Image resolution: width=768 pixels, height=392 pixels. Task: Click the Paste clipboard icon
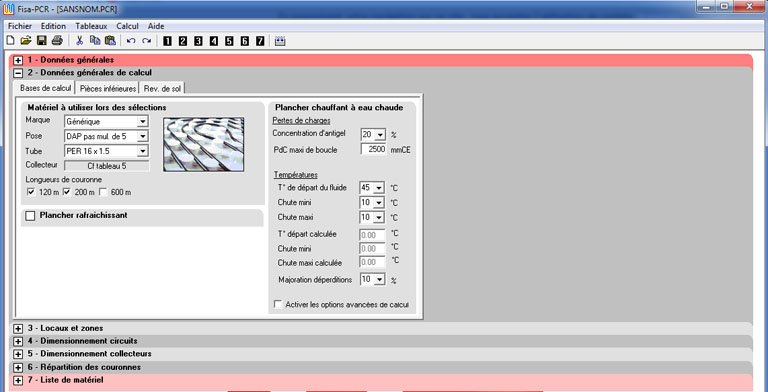click(x=110, y=41)
